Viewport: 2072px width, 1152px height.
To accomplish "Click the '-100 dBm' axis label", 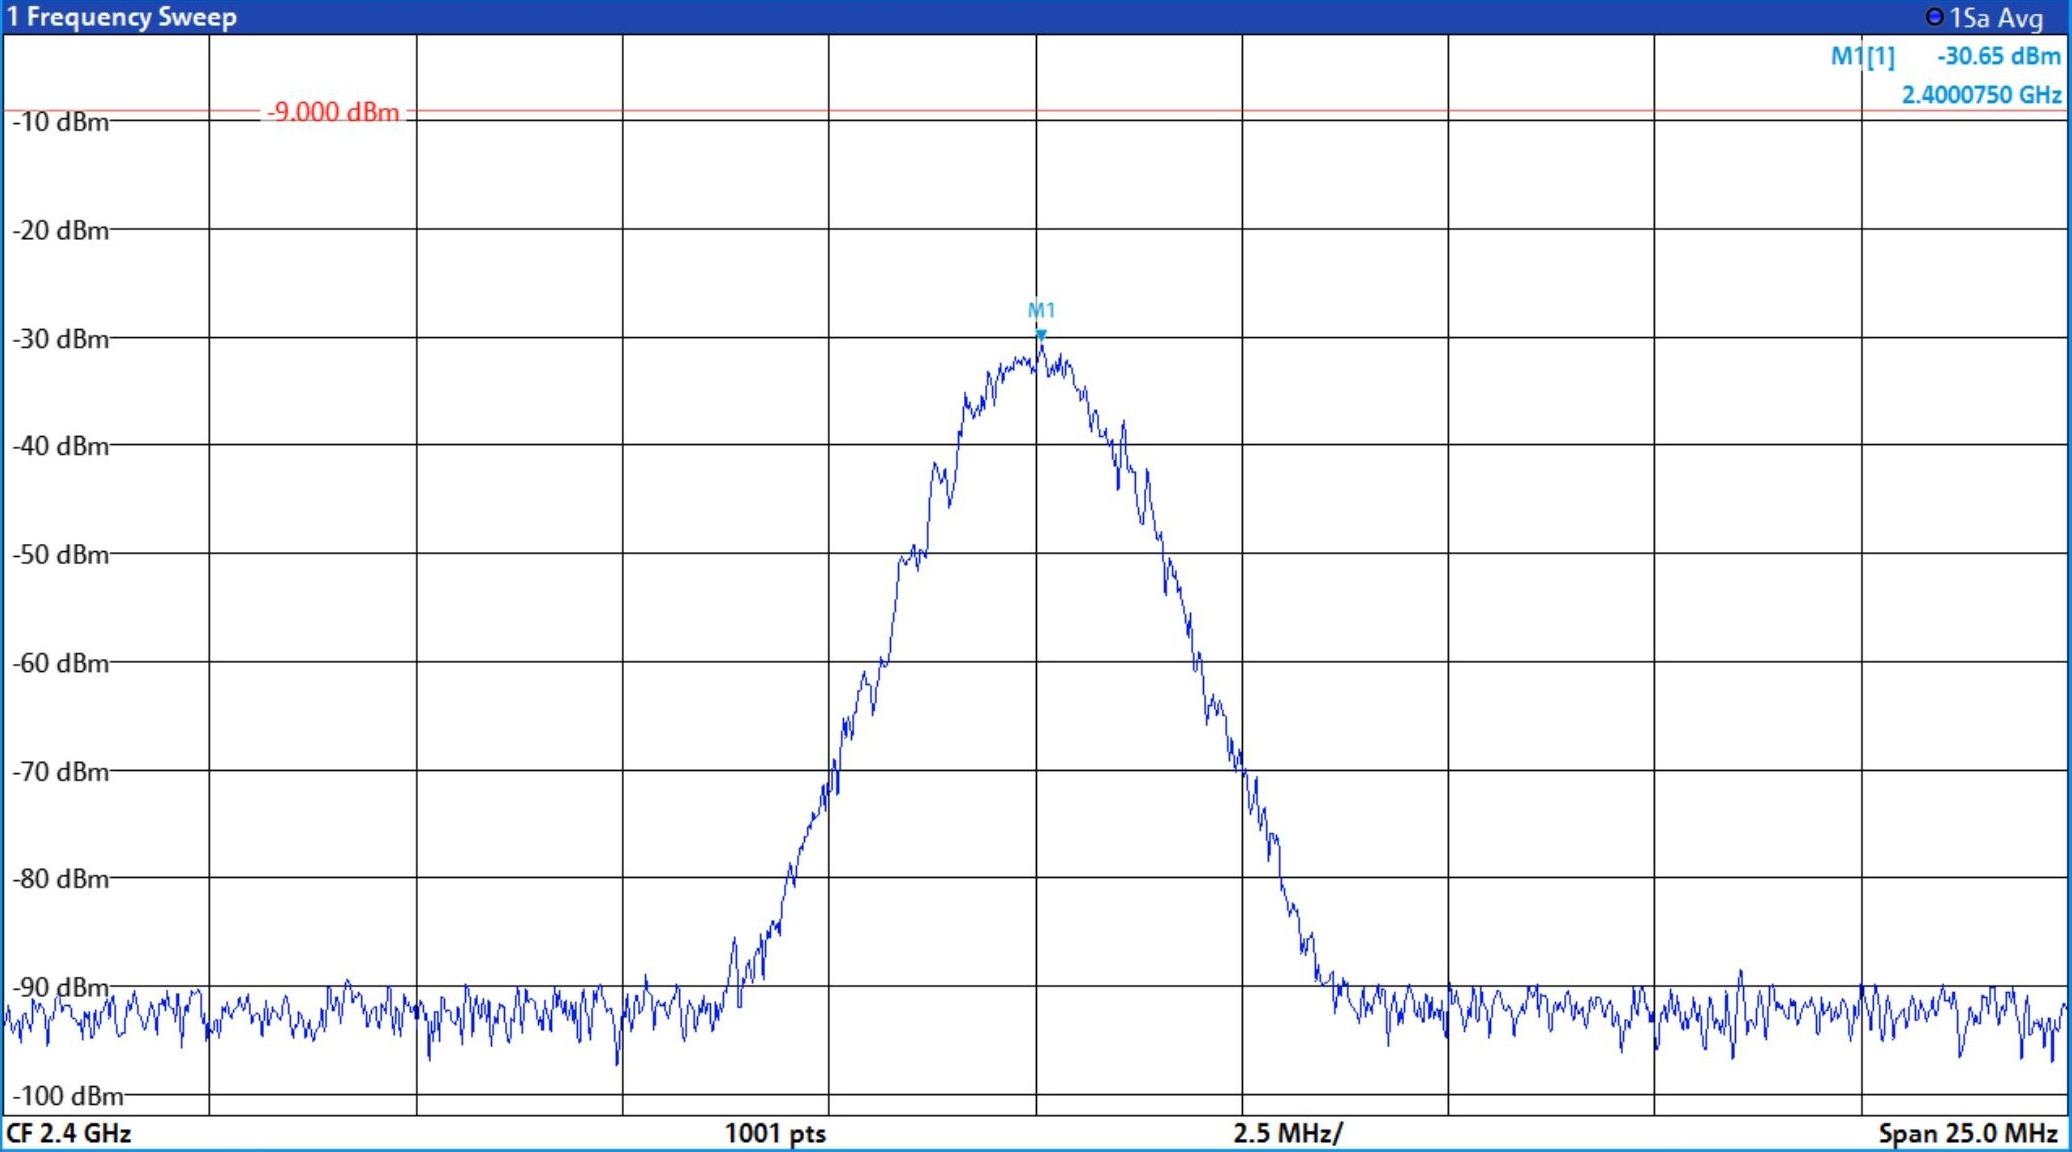I will (x=67, y=1096).
